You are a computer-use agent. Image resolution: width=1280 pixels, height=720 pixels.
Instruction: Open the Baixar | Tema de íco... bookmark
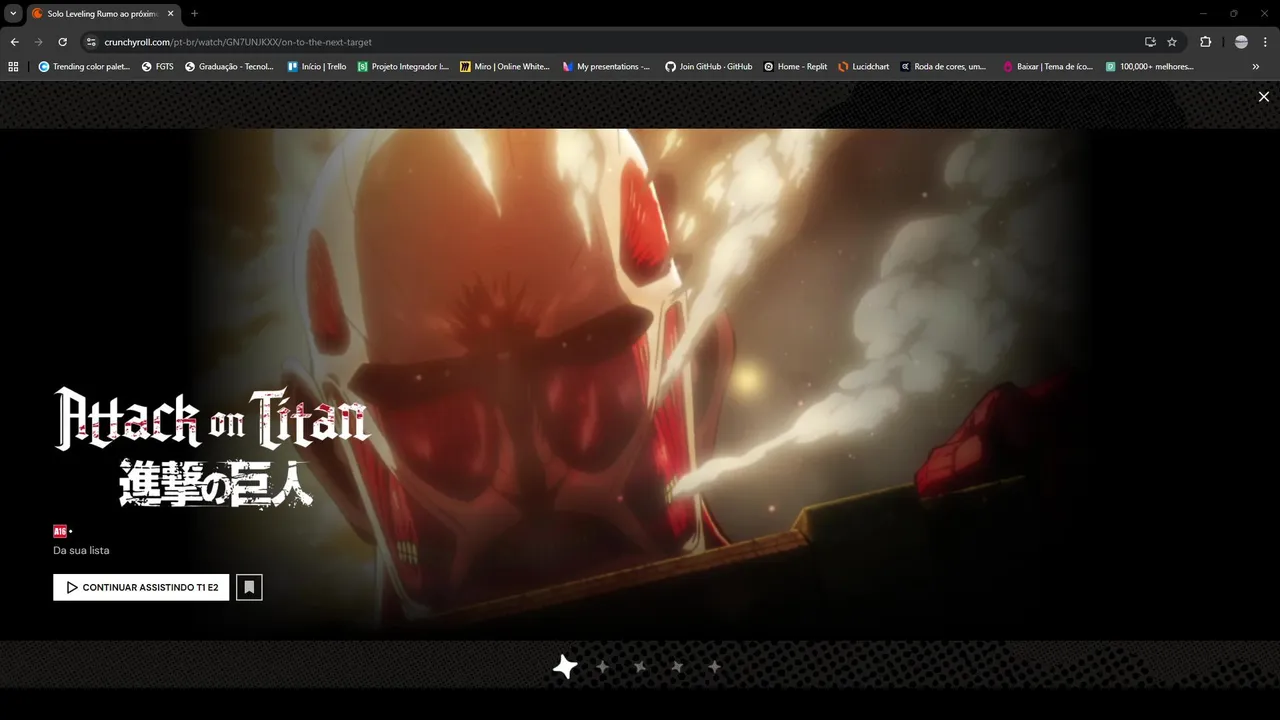coord(1048,67)
